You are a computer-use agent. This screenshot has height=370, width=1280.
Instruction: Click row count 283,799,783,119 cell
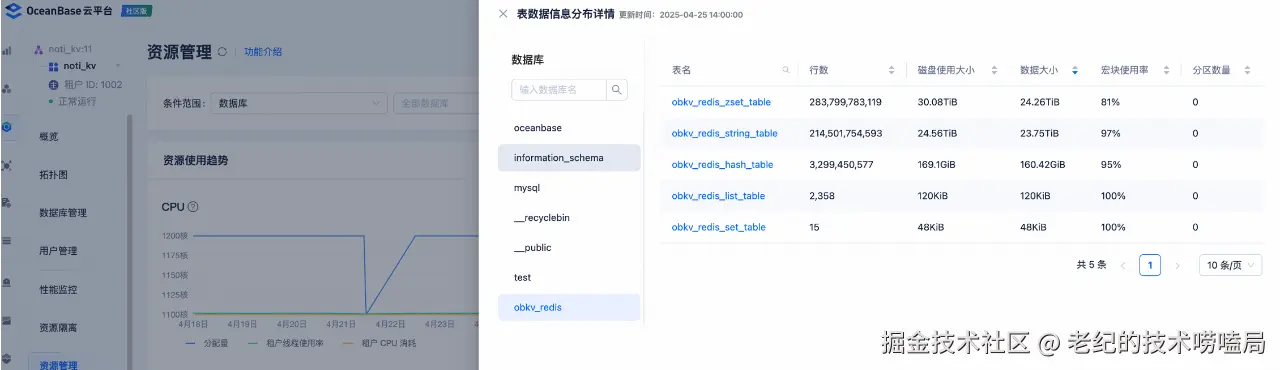(x=845, y=102)
